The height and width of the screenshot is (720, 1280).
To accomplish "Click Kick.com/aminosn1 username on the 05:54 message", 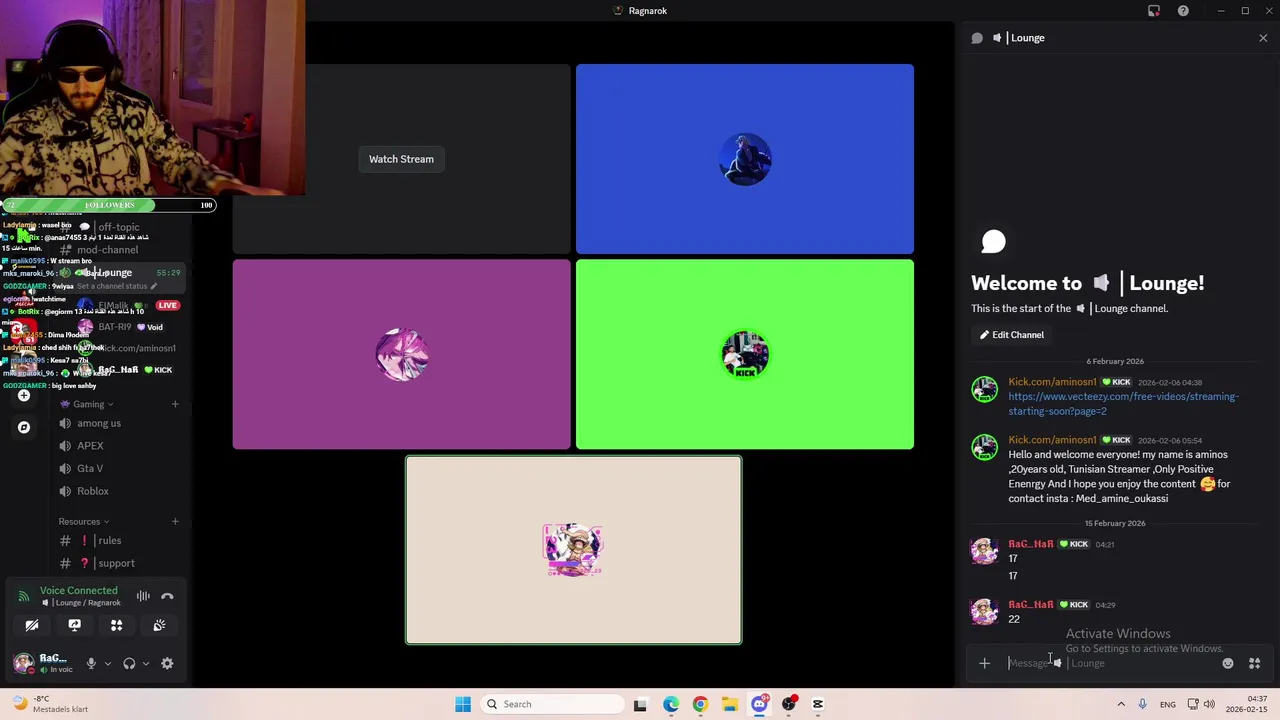I will tap(1052, 440).
